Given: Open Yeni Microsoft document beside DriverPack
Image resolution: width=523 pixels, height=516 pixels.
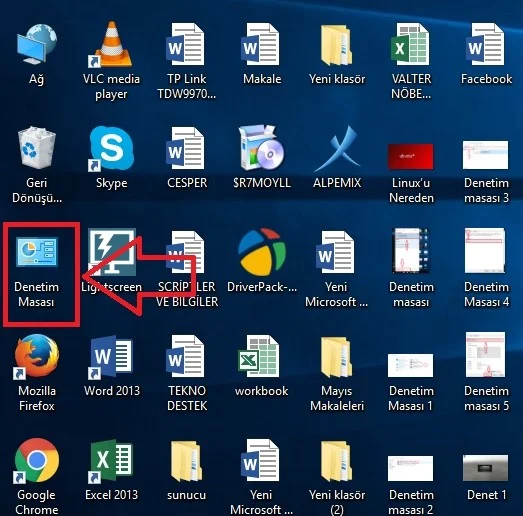Looking at the screenshot, I should tap(335, 252).
